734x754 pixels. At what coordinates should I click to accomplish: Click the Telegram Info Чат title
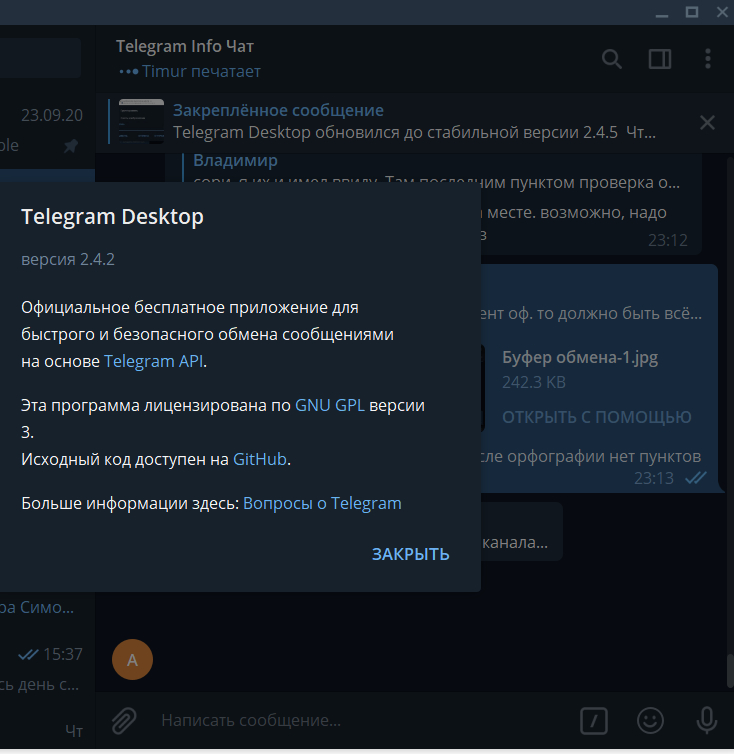point(185,46)
